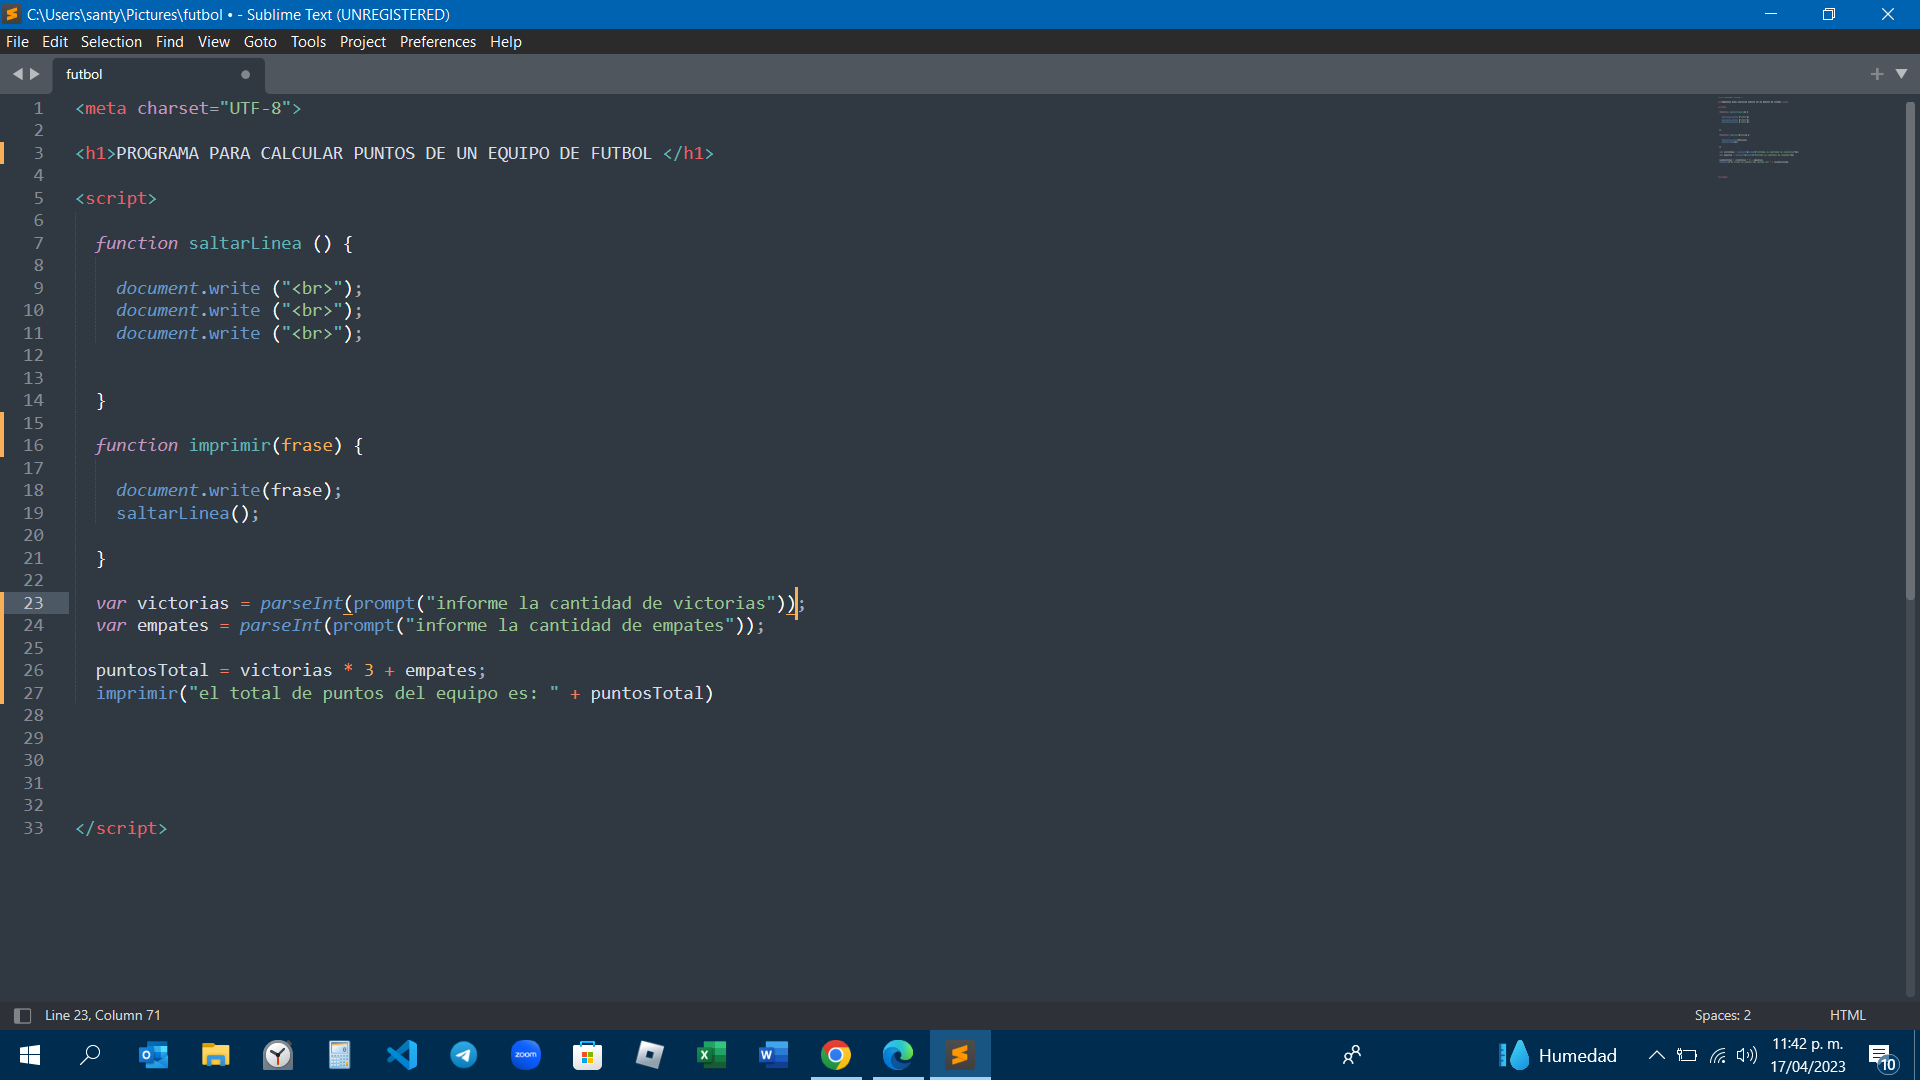Open the notification center icon
This screenshot has height=1080, width=1920.
point(1881,1056)
